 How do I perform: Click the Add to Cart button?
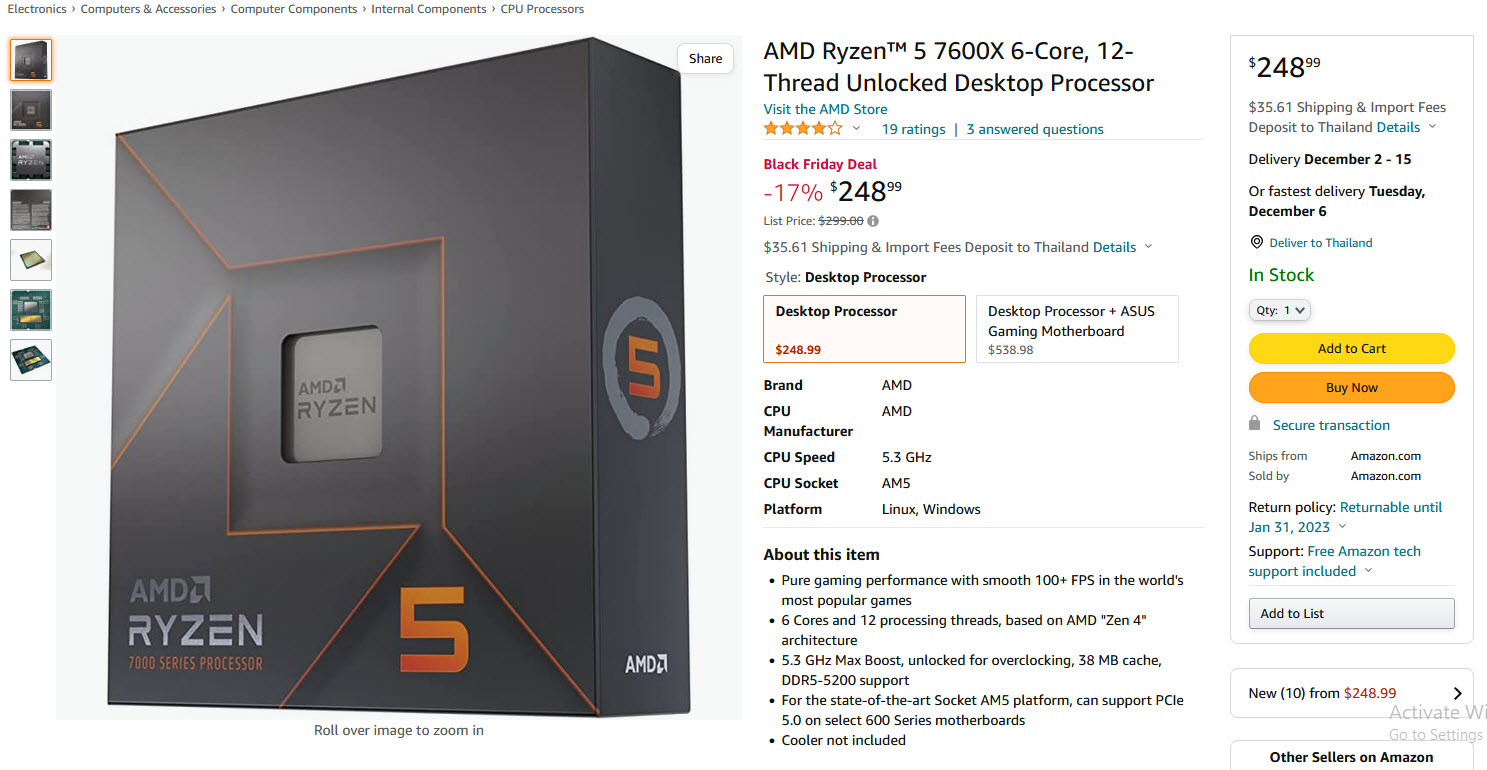pyautogui.click(x=1351, y=348)
